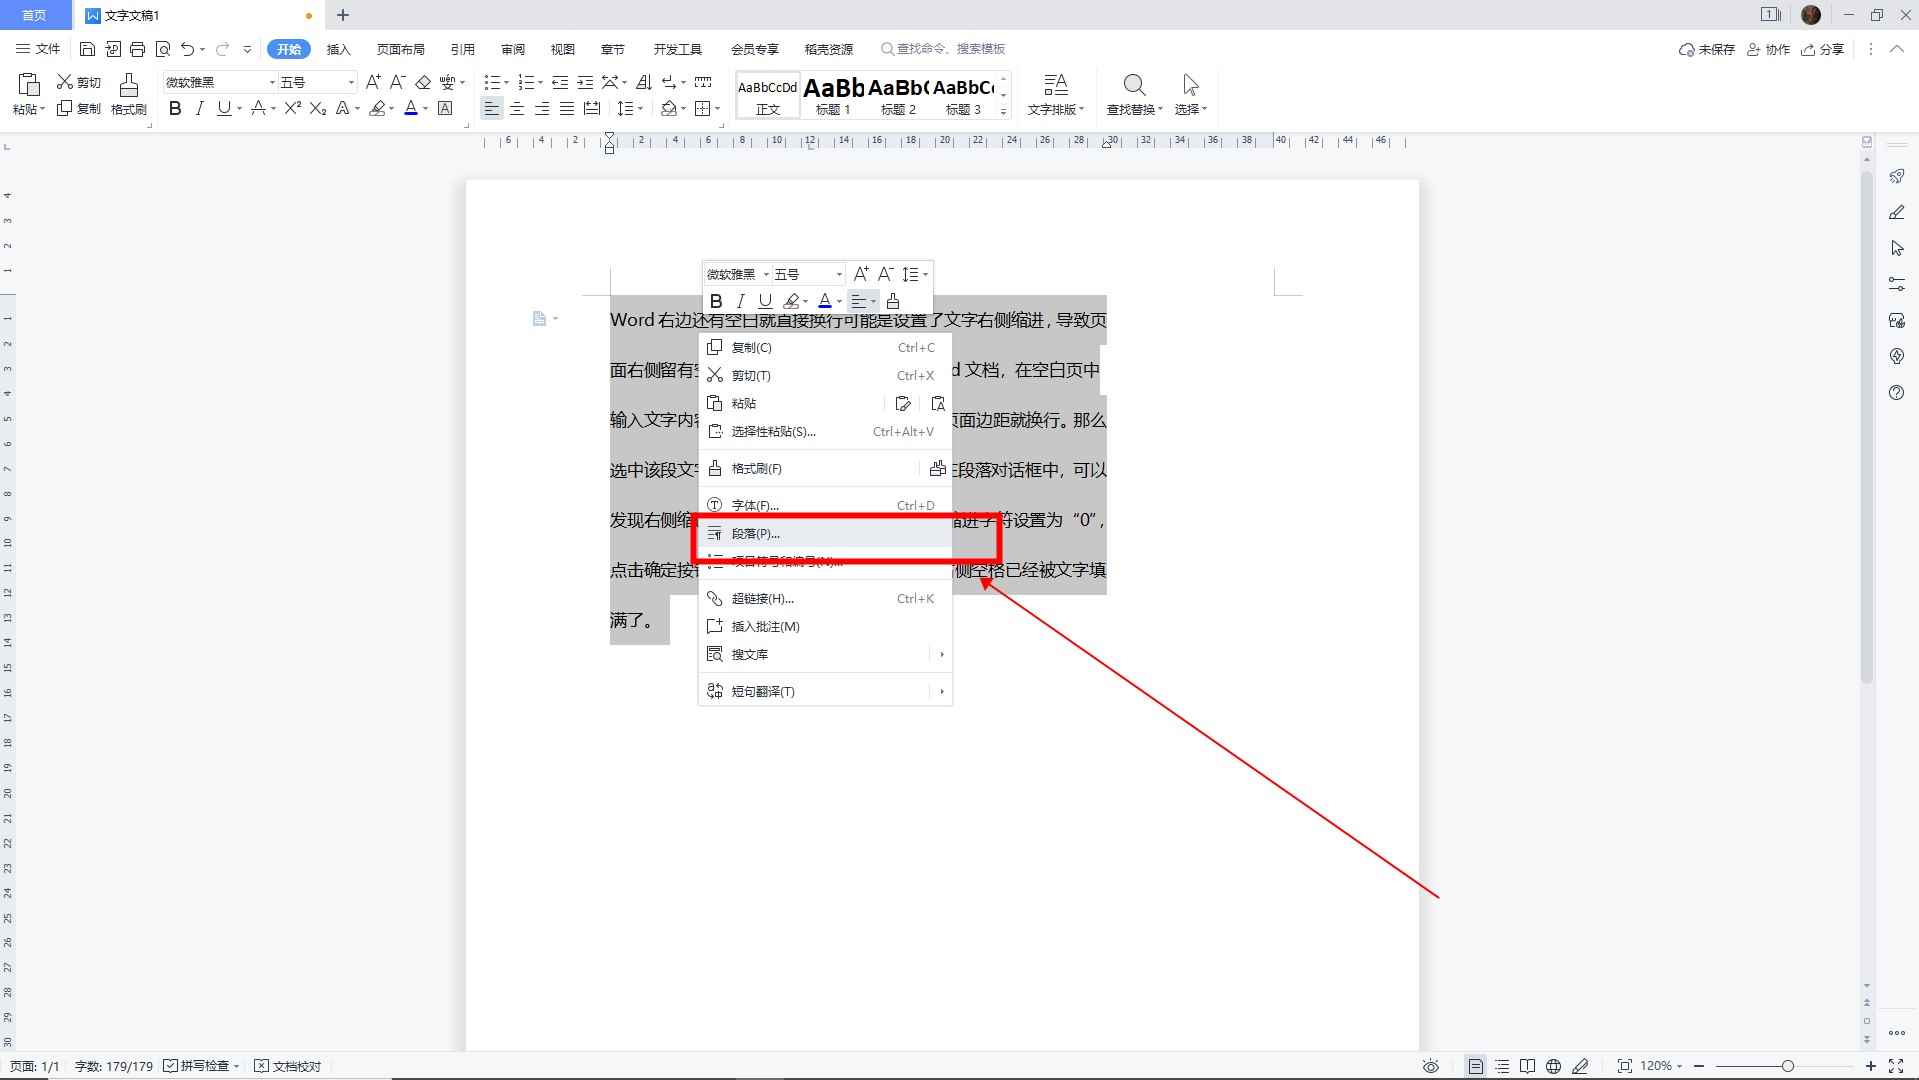Screen dimensions: 1919x1080
Task: Click the 分享 share button
Action: click(1822, 48)
